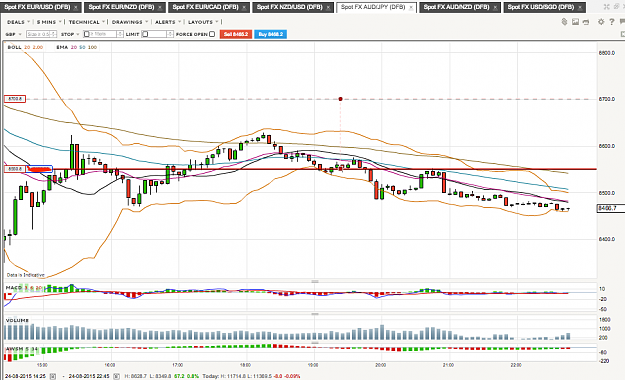Click the save chart image icon
The width and height of the screenshot is (625, 380).
tap(575, 22)
